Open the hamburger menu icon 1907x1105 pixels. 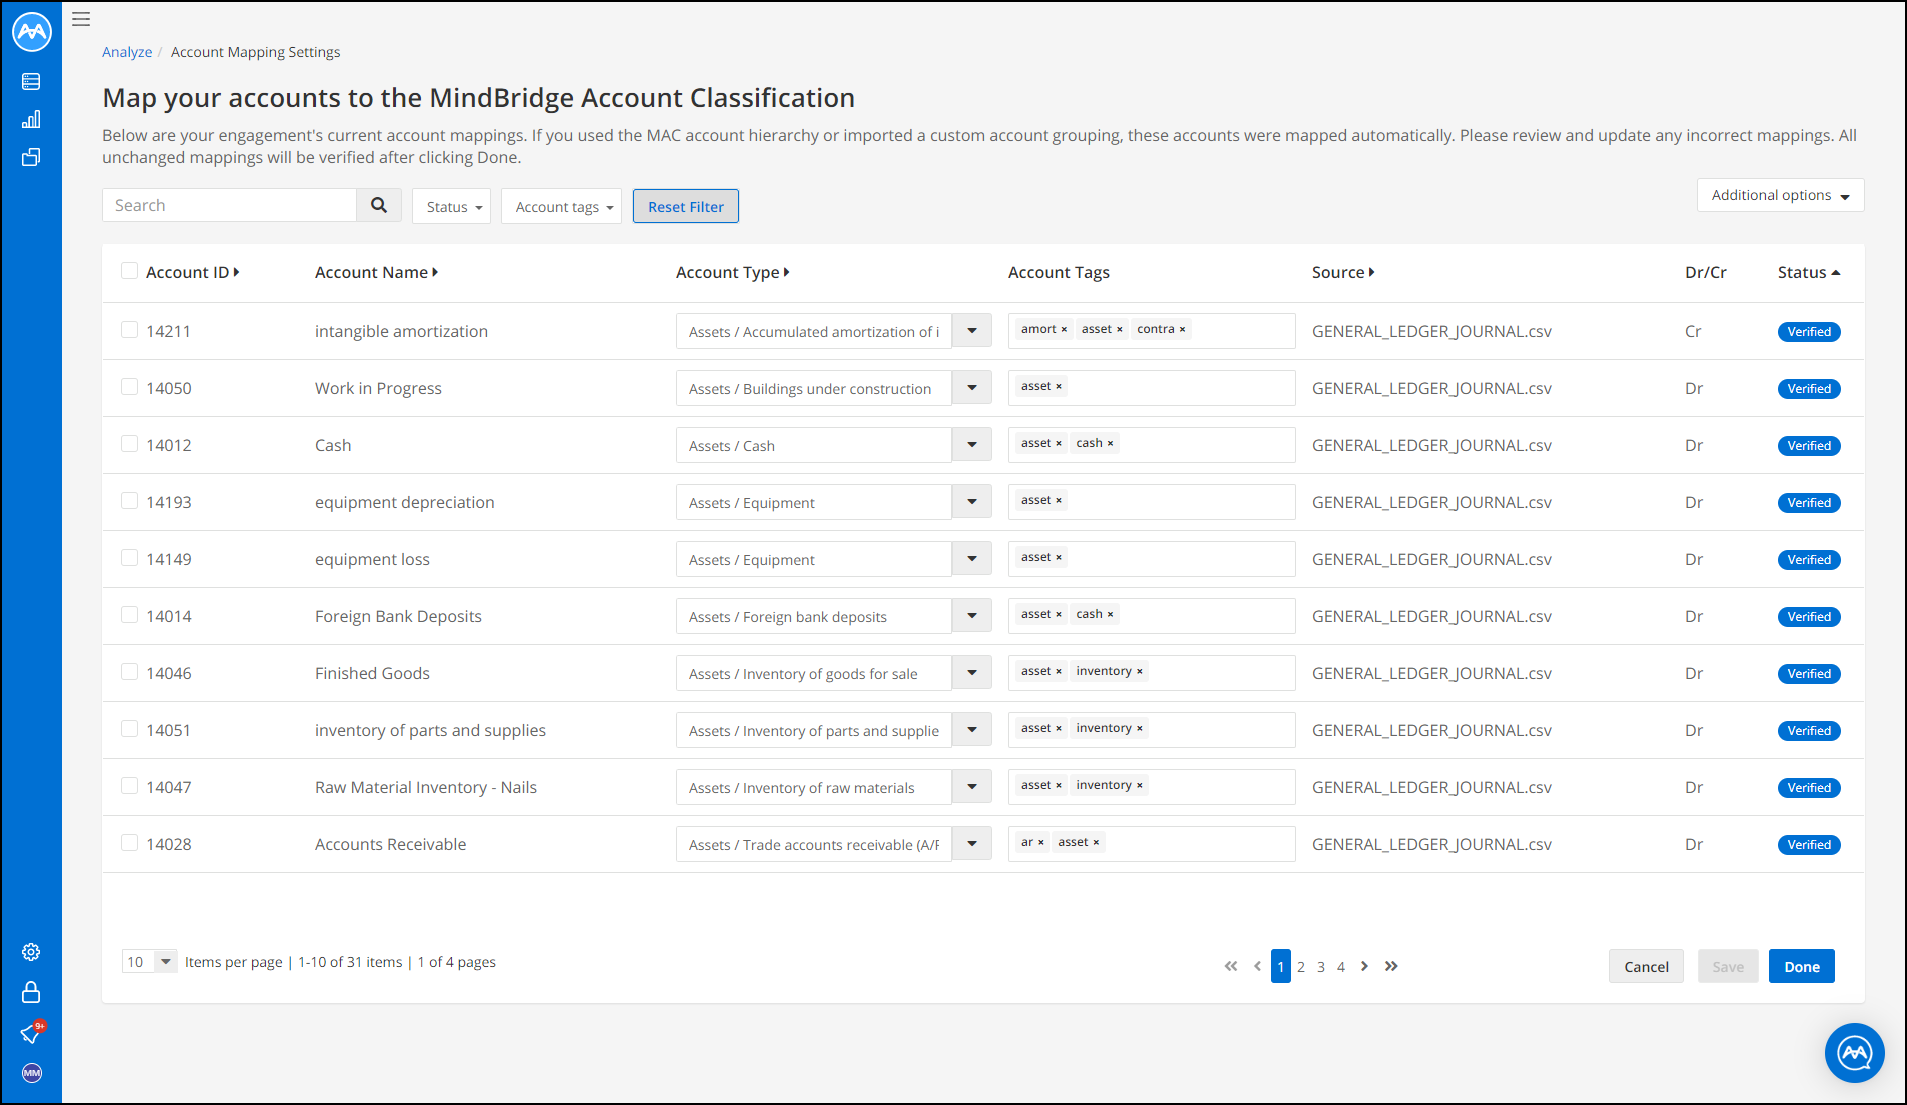coord(81,19)
